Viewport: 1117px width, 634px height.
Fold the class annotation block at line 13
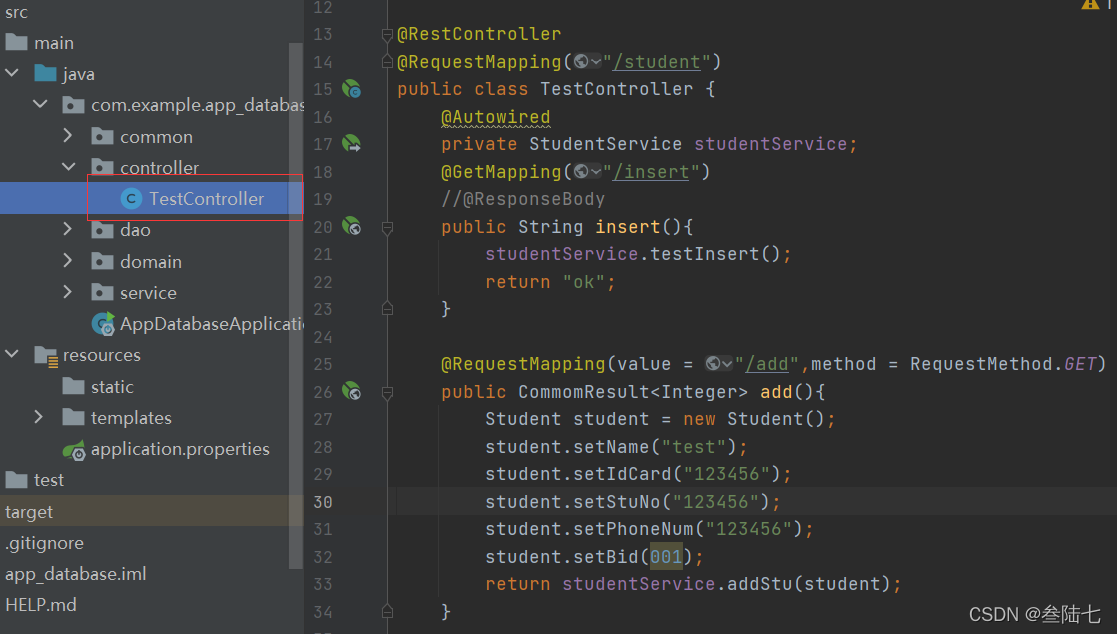[388, 34]
